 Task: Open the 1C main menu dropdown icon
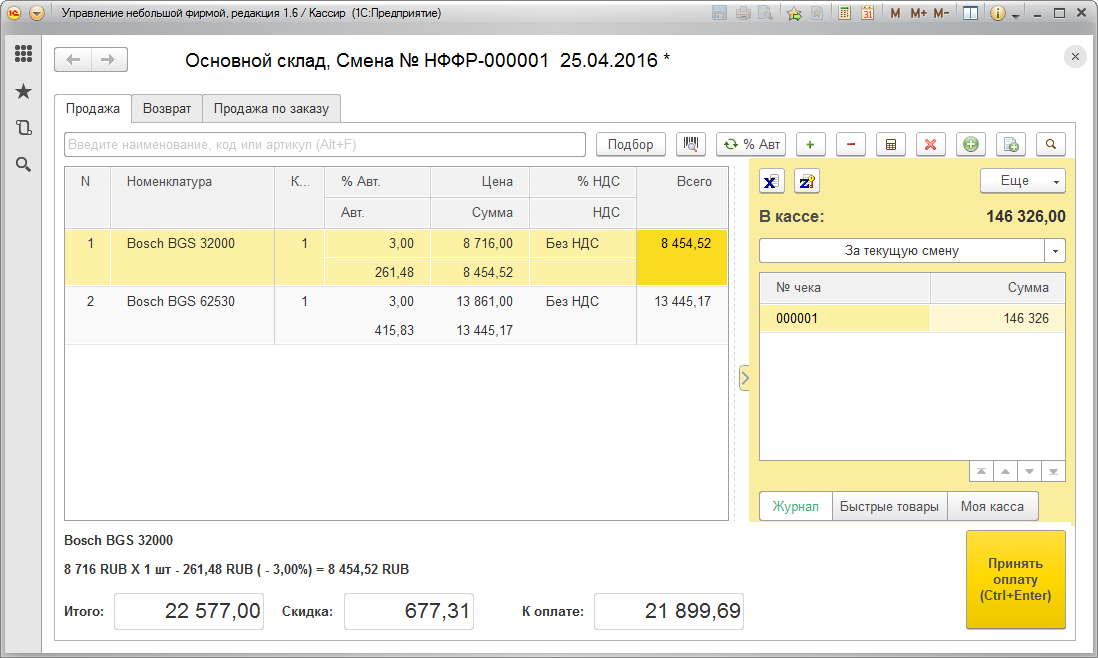pyautogui.click(x=37, y=13)
